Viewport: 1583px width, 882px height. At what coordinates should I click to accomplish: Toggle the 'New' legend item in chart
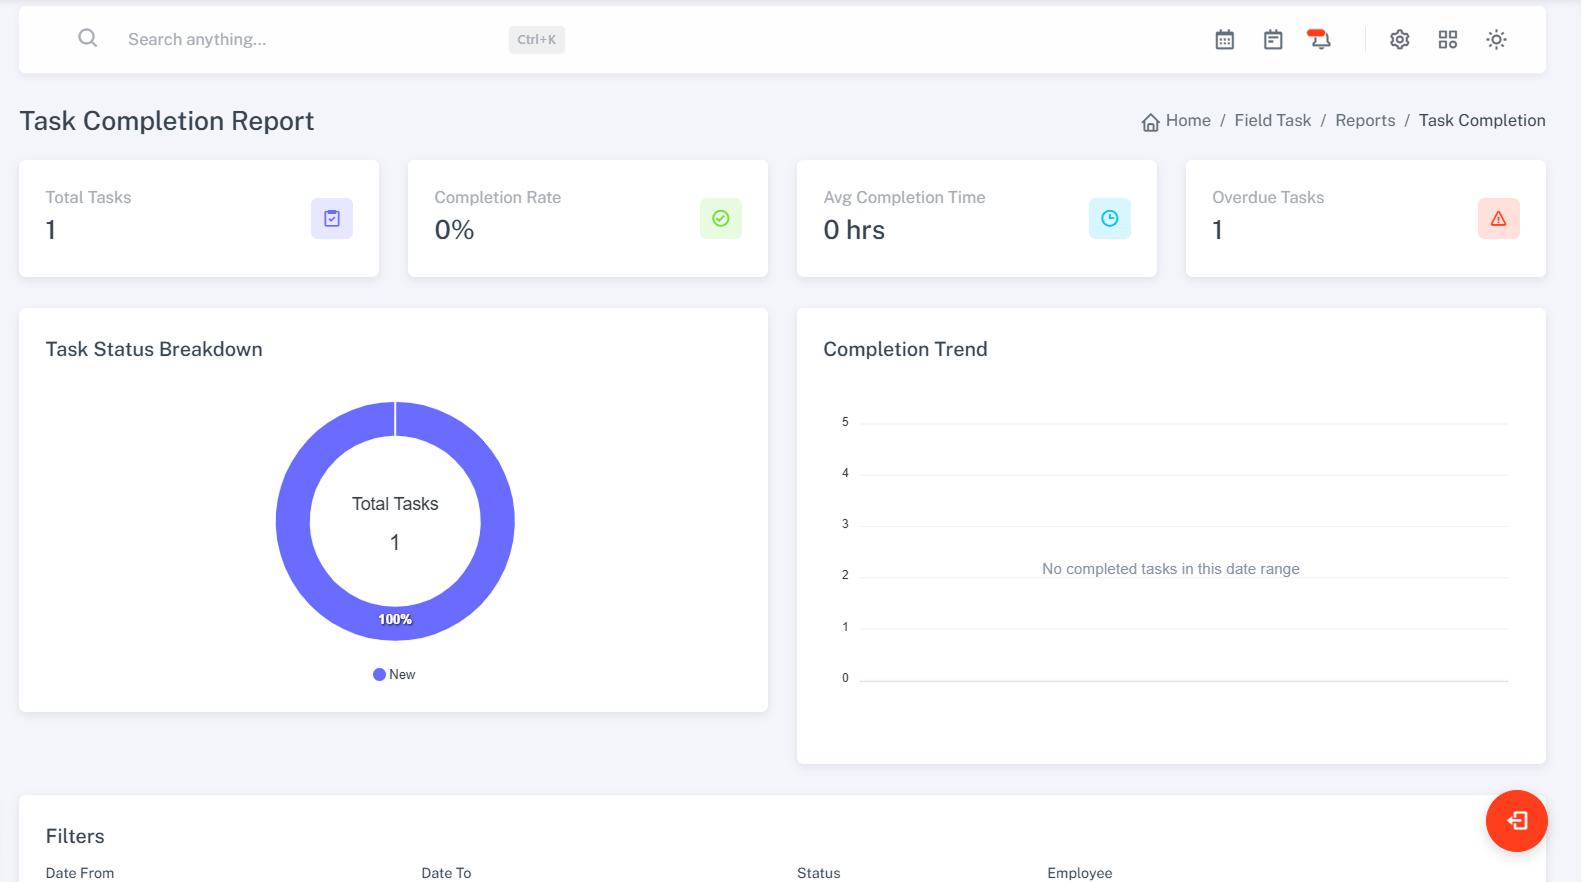pyautogui.click(x=395, y=674)
